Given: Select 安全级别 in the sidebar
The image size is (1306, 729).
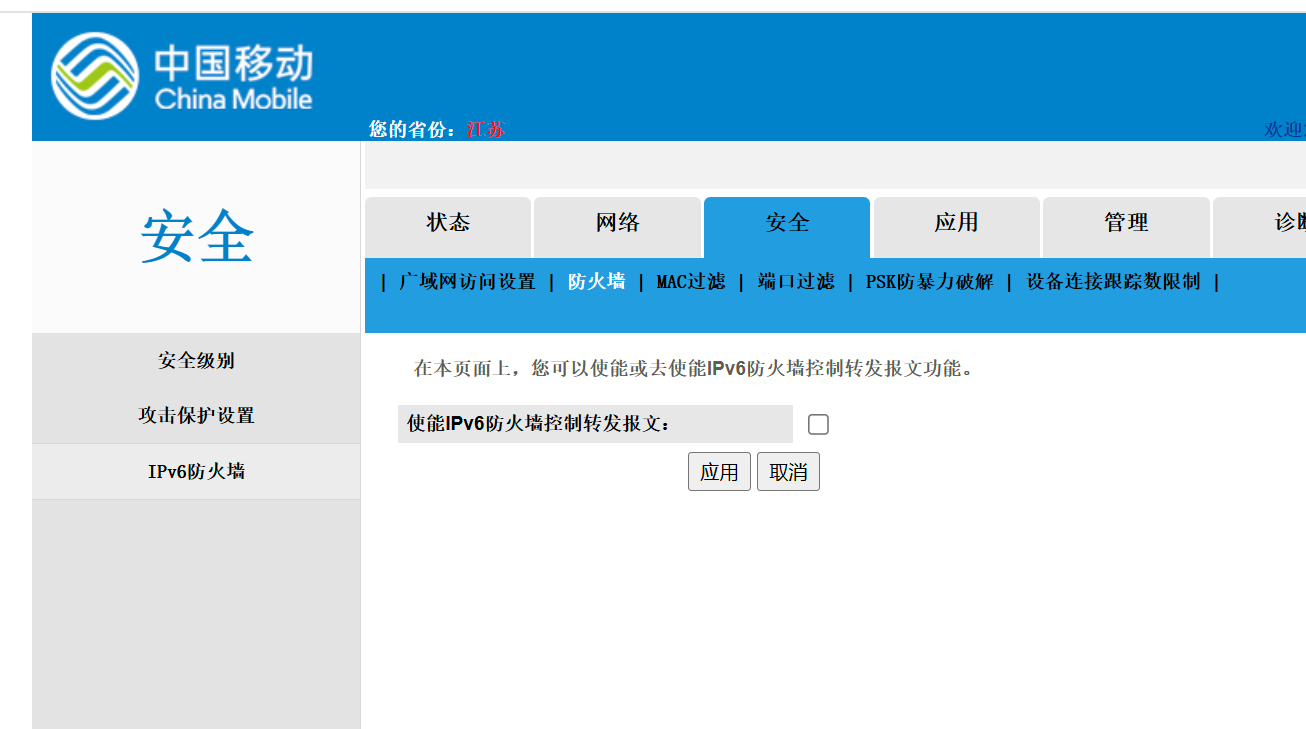Looking at the screenshot, I should [x=196, y=361].
